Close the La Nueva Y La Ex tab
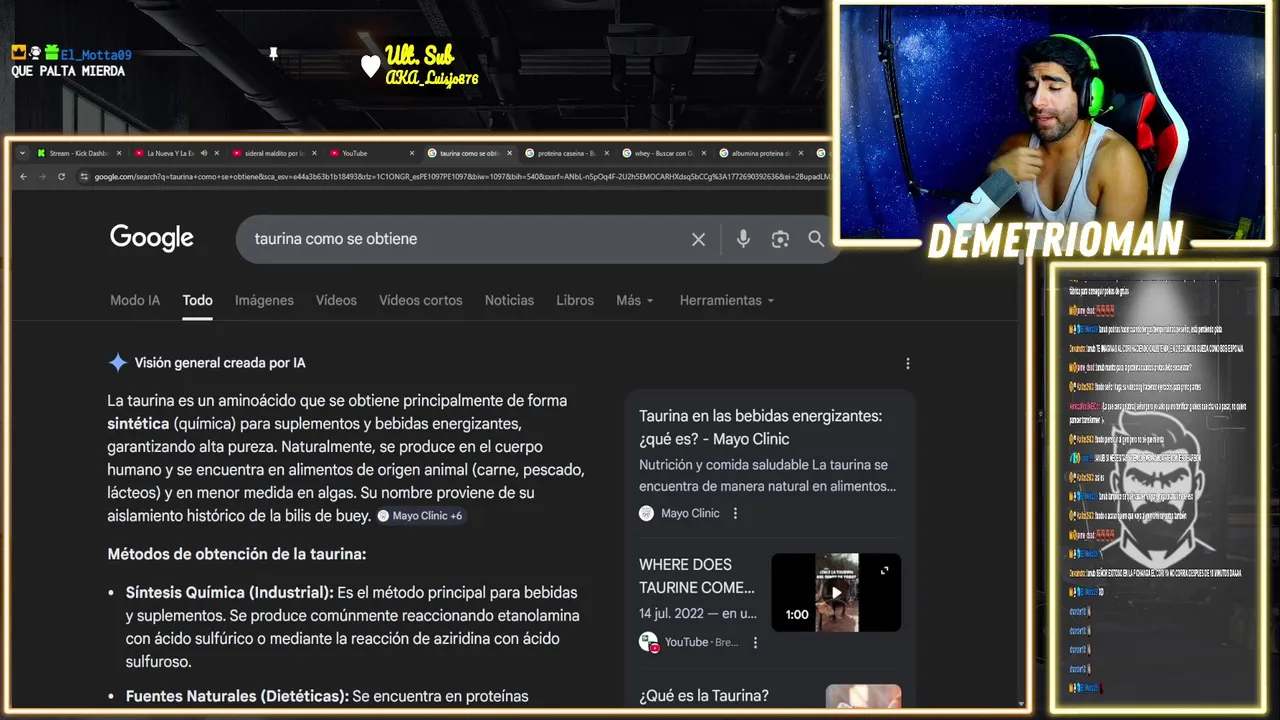 (x=217, y=153)
